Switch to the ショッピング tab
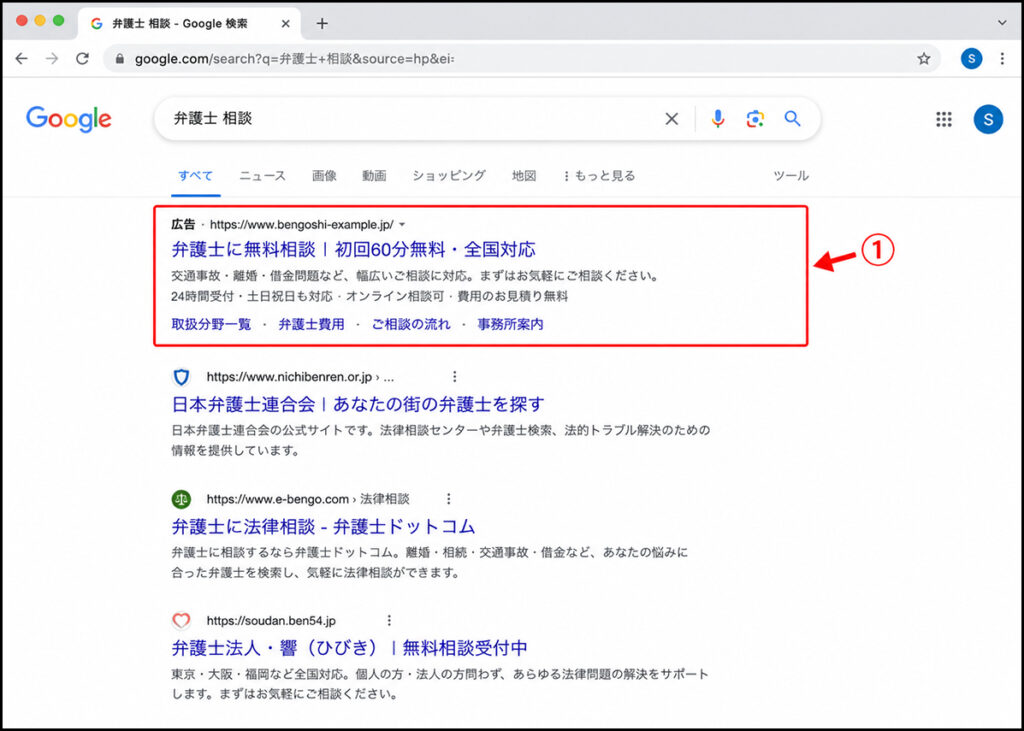This screenshot has width=1024, height=731. click(x=449, y=176)
